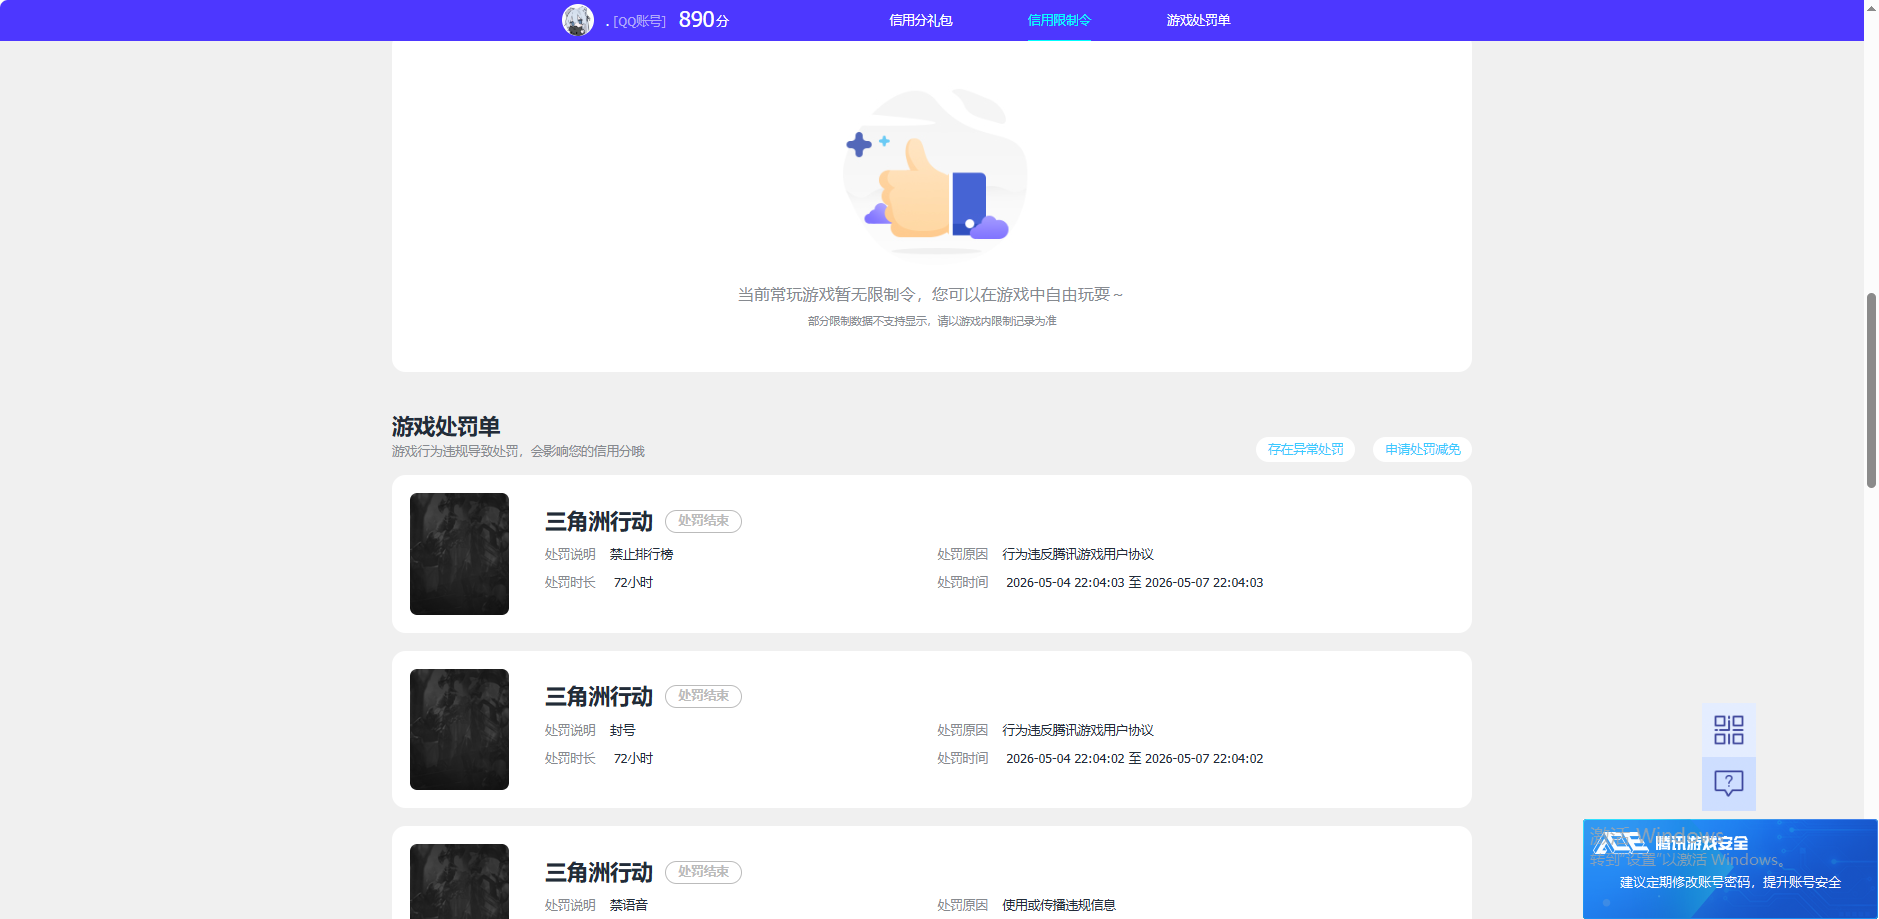Click the game thumbnail of the 禁语音 record
The width and height of the screenshot is (1879, 919).
coord(459,881)
